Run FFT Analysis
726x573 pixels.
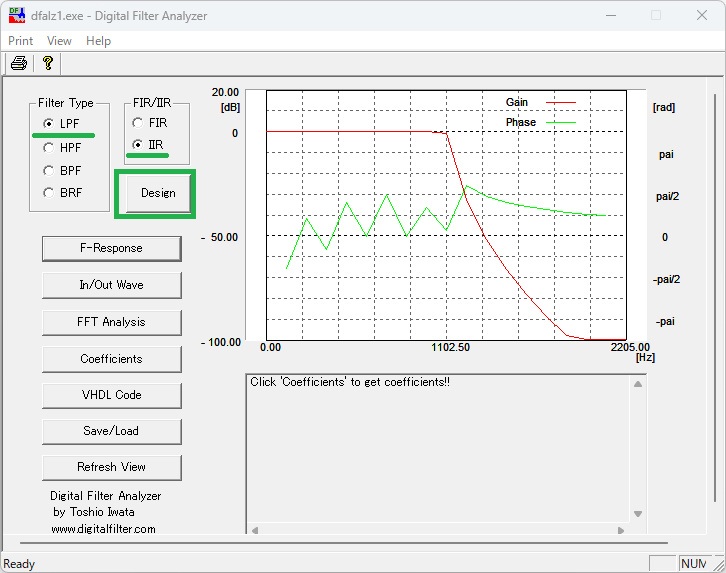coord(111,322)
